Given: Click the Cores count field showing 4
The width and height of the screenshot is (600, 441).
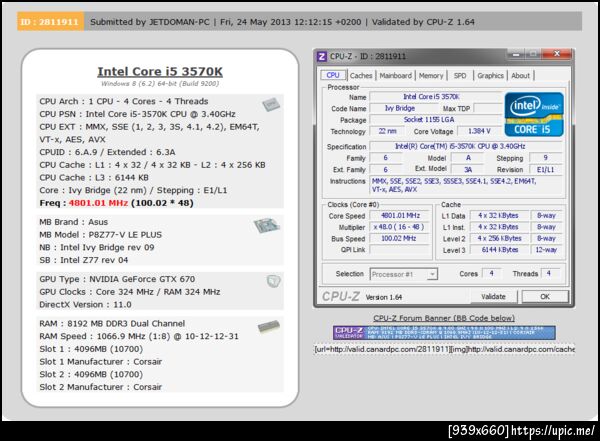Looking at the screenshot, I should 492,274.
